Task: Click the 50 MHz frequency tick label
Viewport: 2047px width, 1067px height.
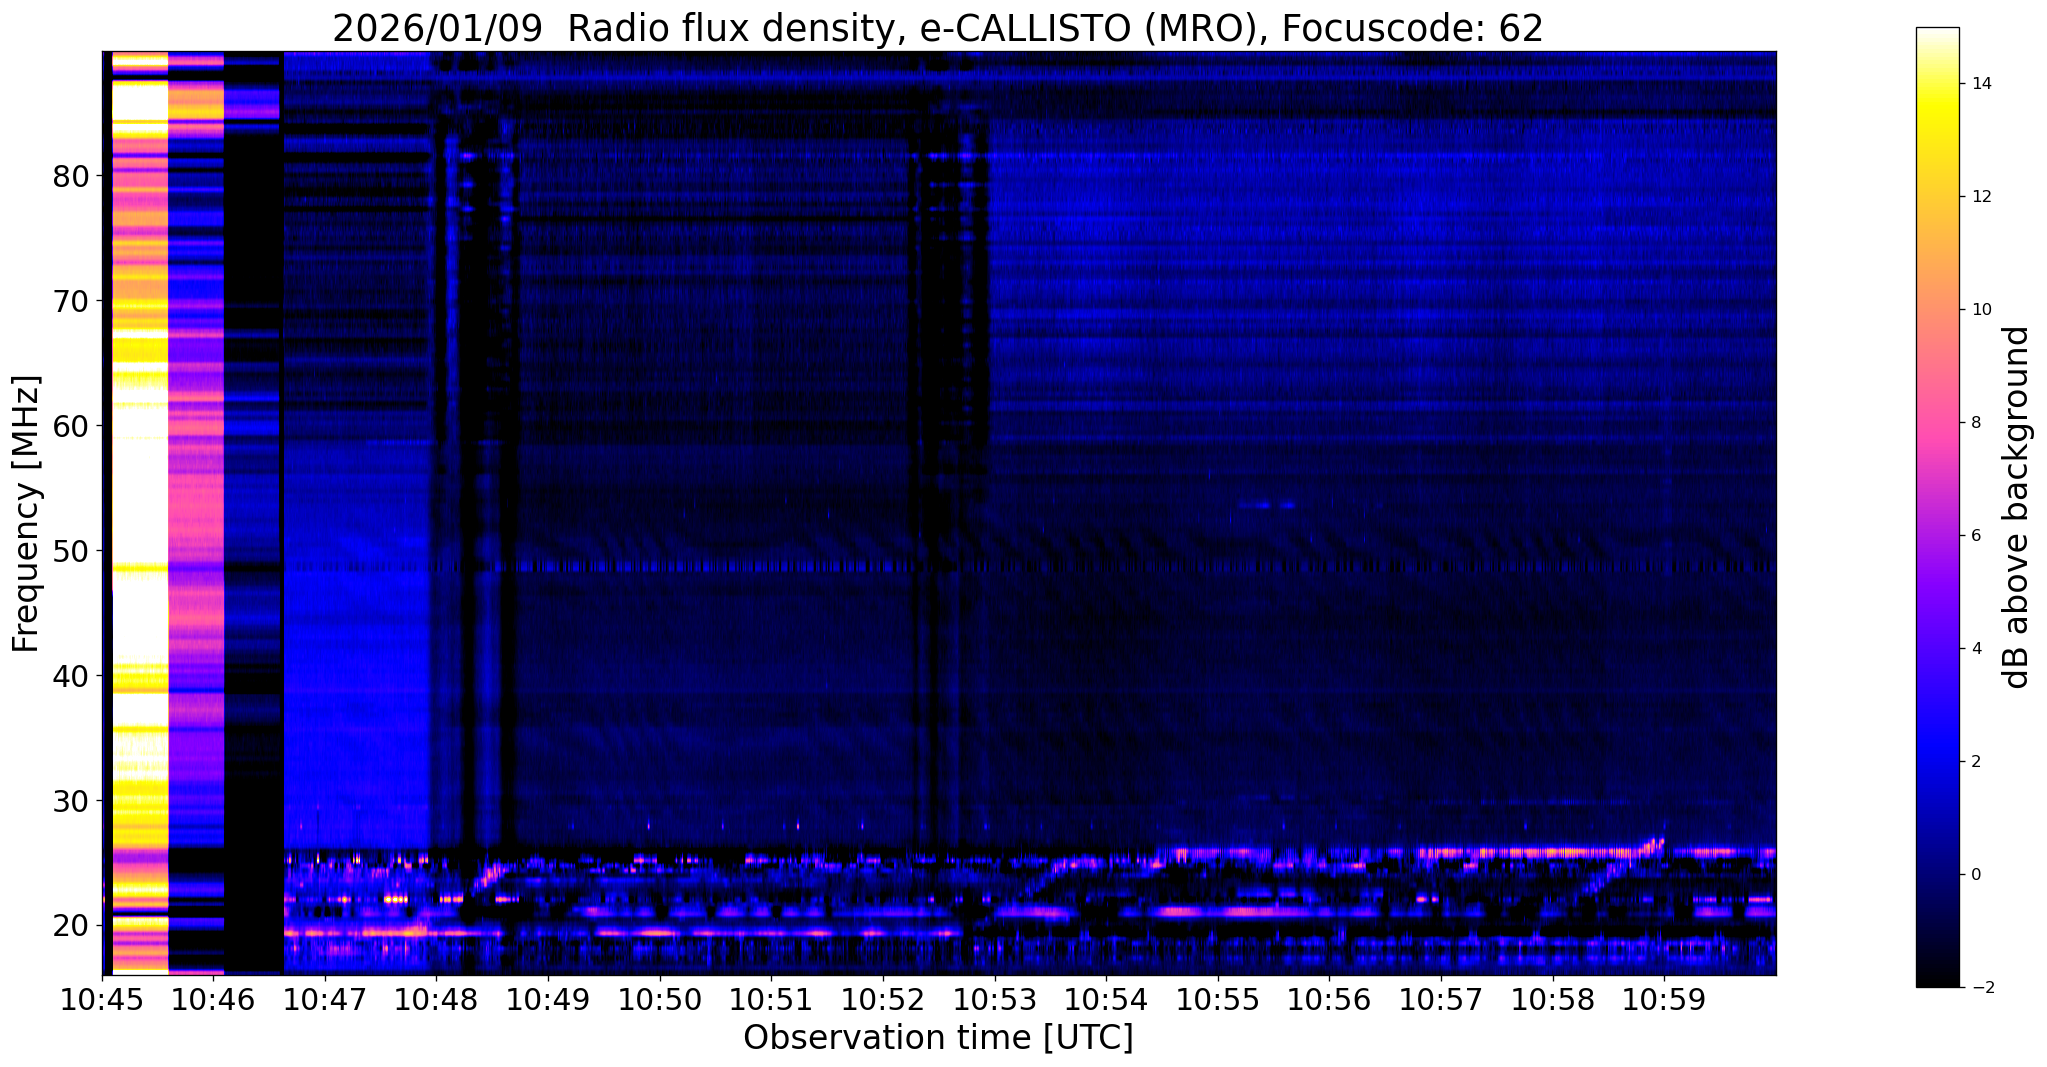Action: 70,550
